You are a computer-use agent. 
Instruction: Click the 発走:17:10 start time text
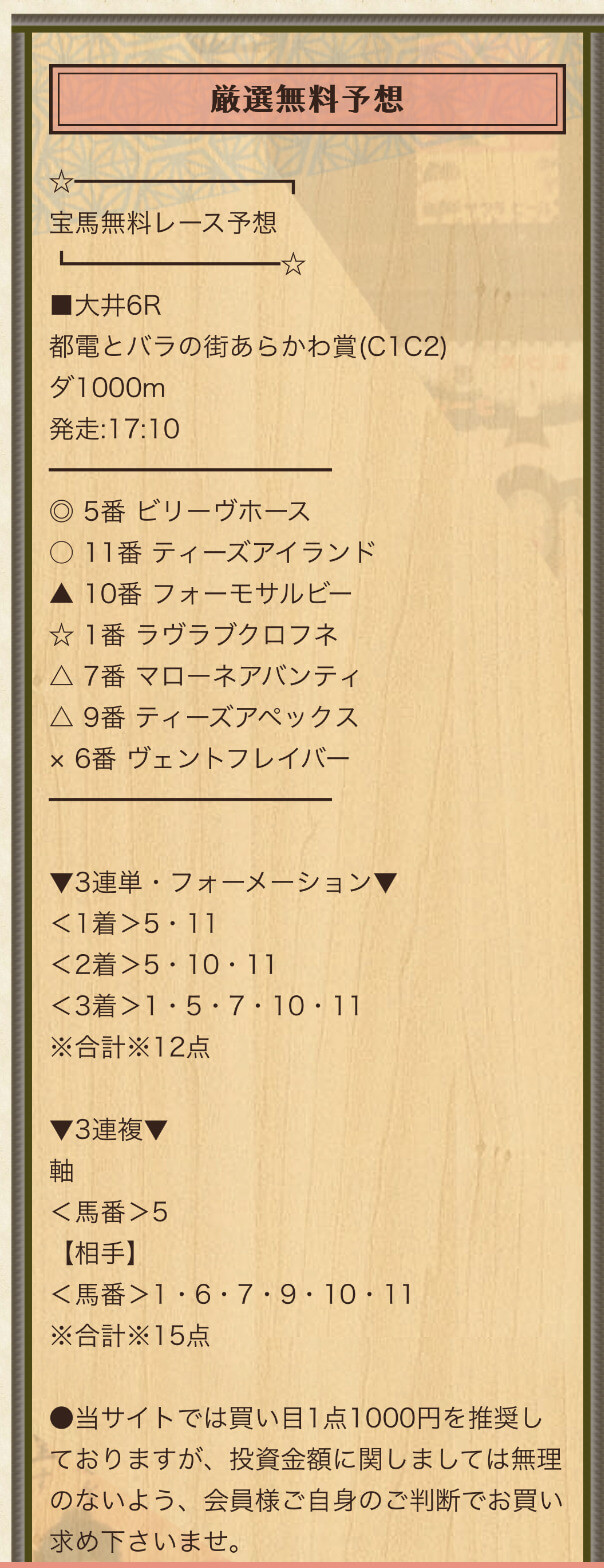115,429
